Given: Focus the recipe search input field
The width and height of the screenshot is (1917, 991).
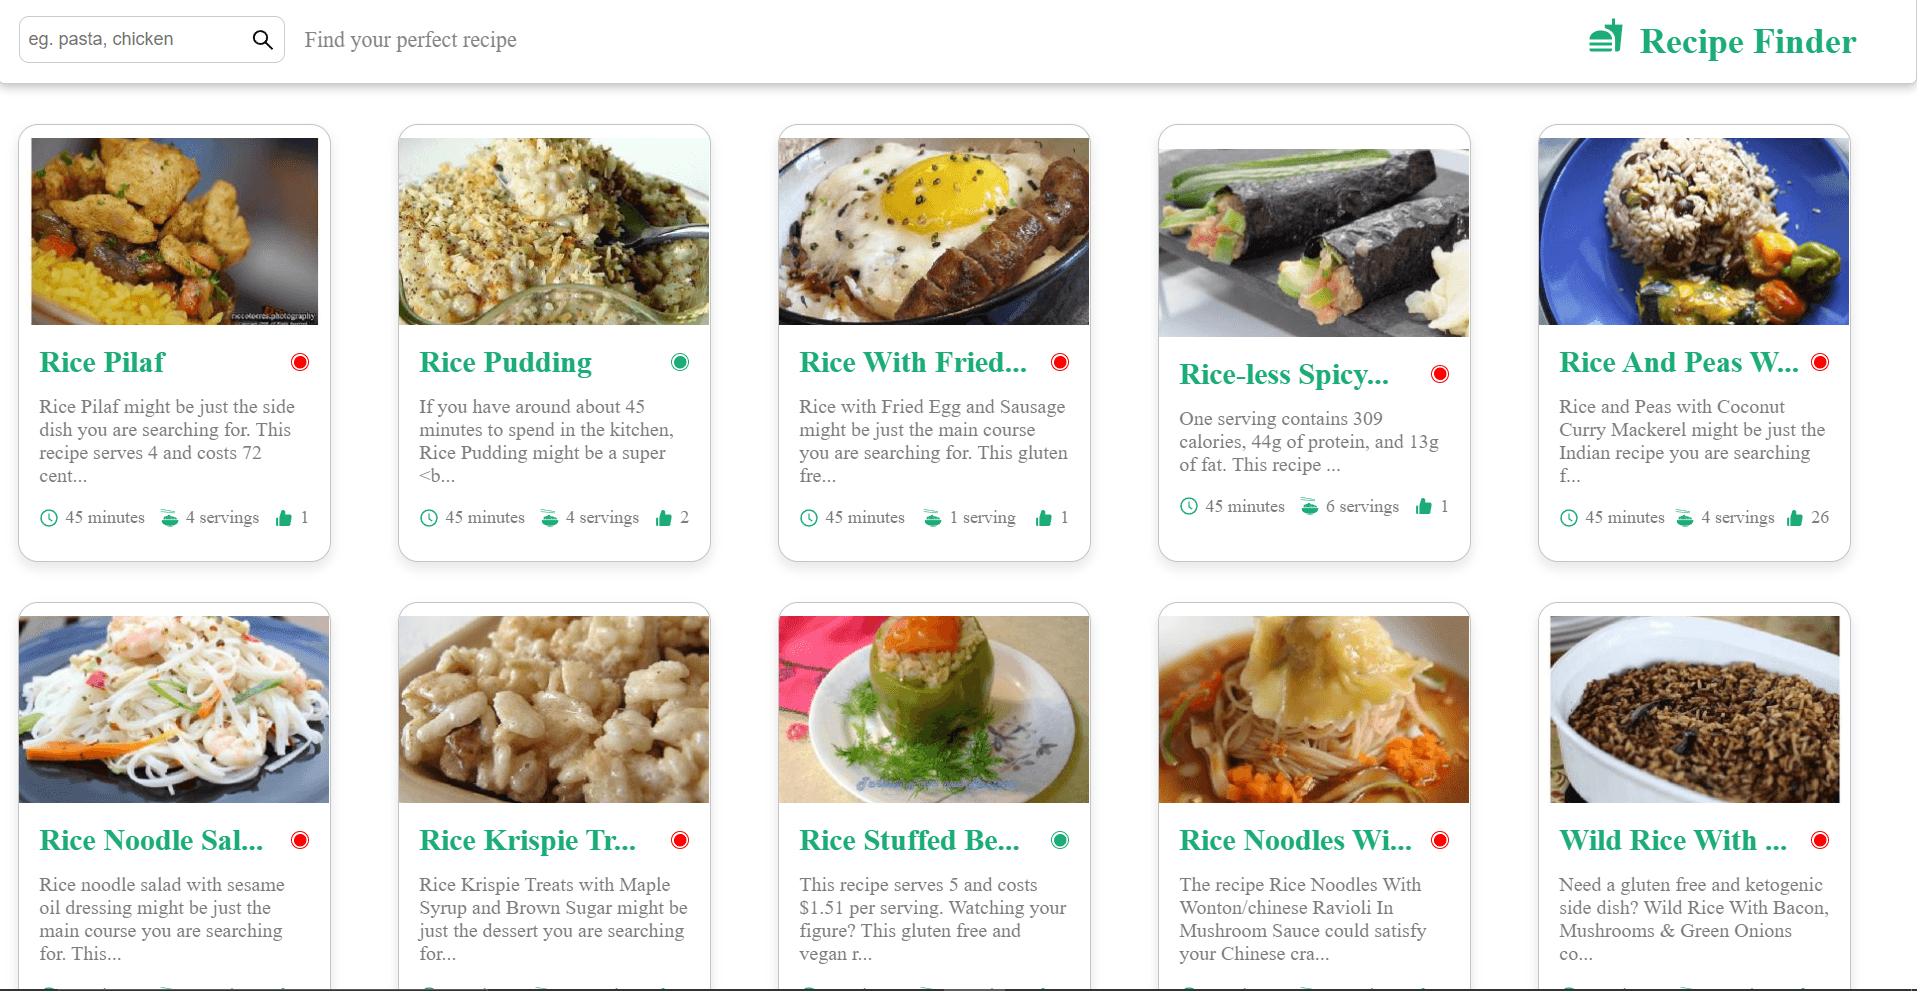Looking at the screenshot, I should [135, 40].
